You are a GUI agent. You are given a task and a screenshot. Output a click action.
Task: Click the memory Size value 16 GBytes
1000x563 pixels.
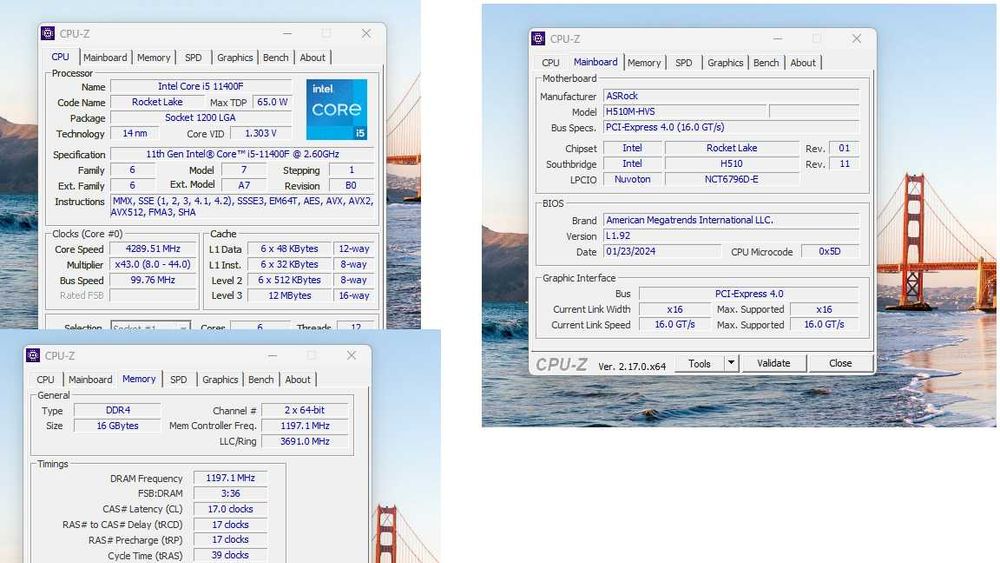[x=118, y=426]
